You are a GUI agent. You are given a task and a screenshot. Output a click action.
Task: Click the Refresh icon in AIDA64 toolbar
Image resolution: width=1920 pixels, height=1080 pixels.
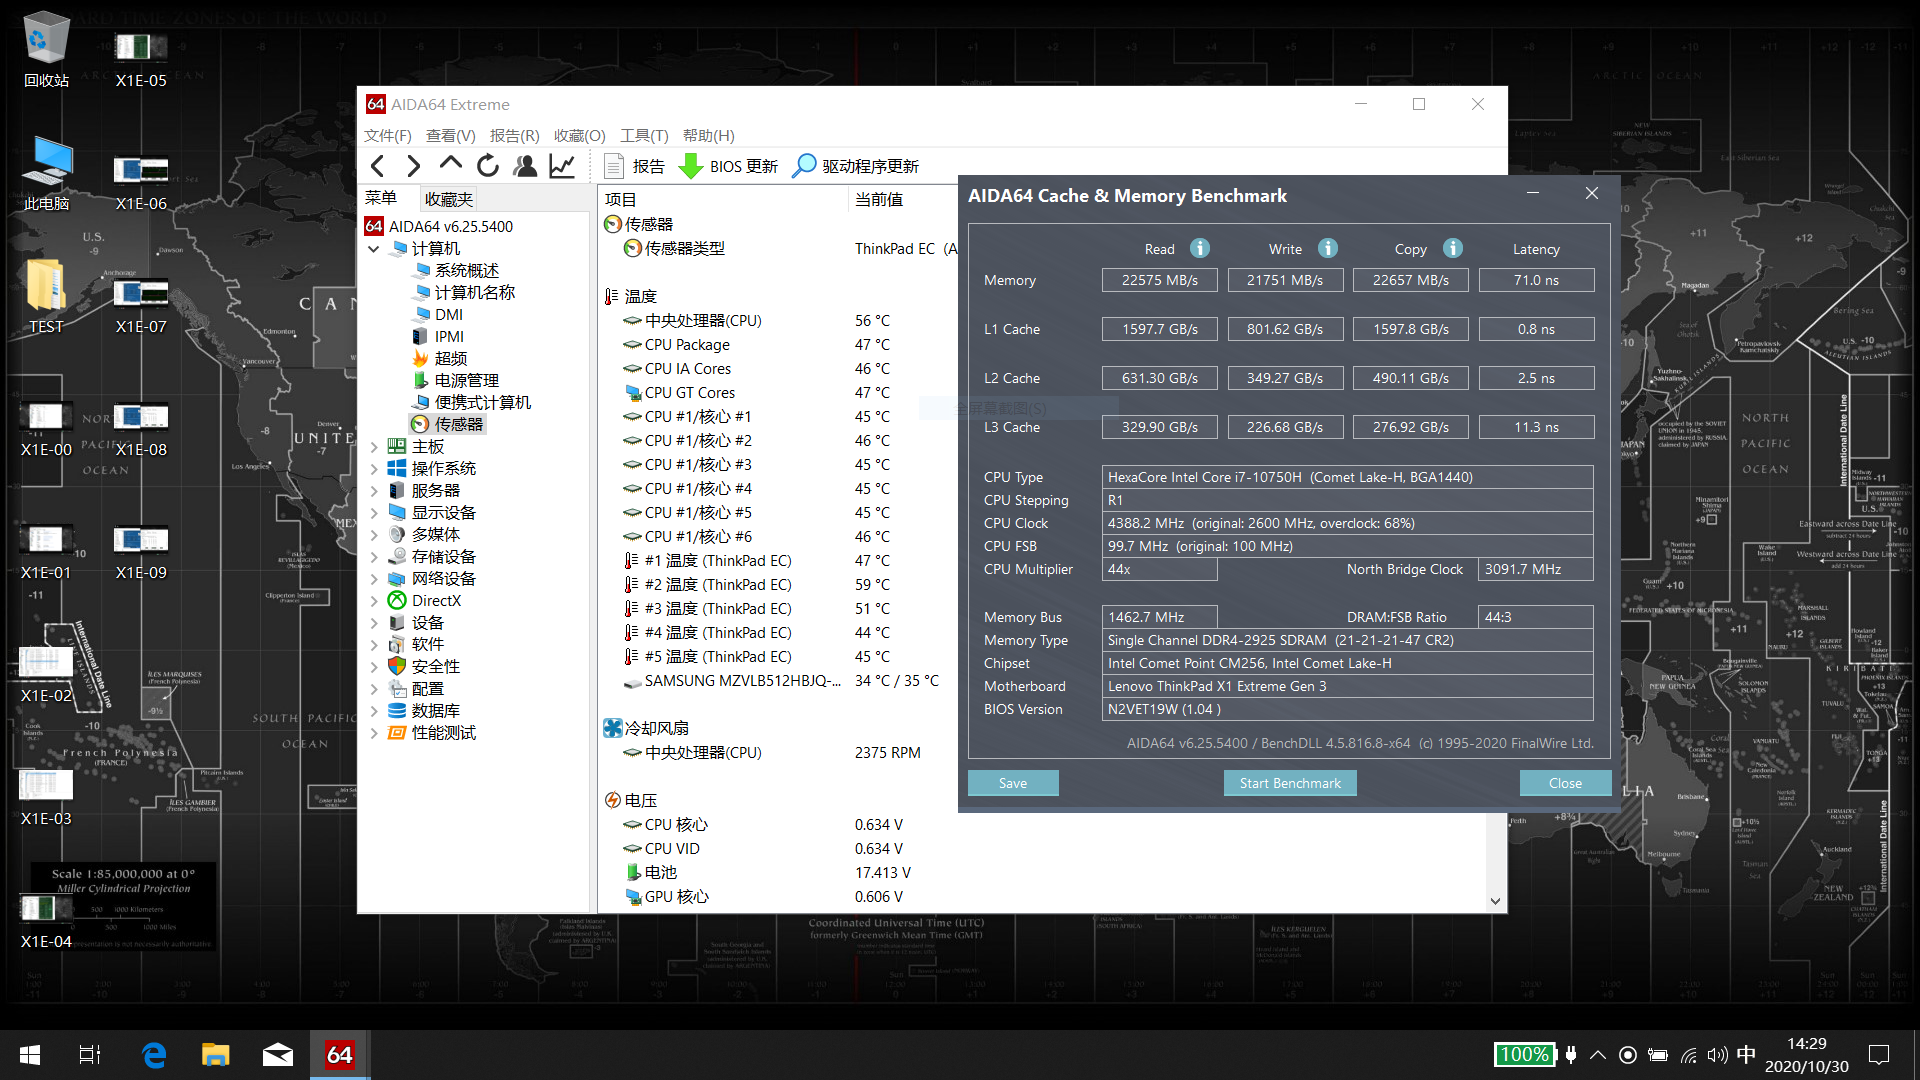[x=488, y=166]
